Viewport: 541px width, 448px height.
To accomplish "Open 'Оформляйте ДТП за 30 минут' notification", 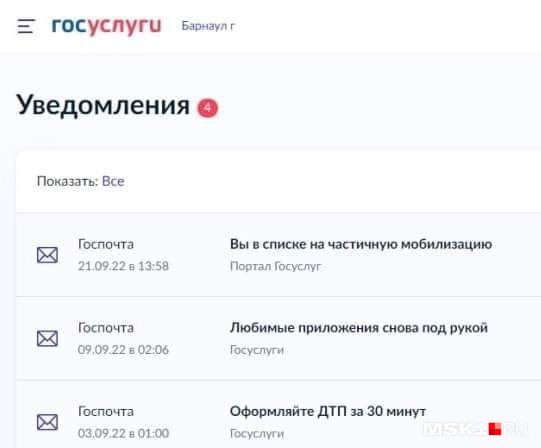I will coord(328,411).
